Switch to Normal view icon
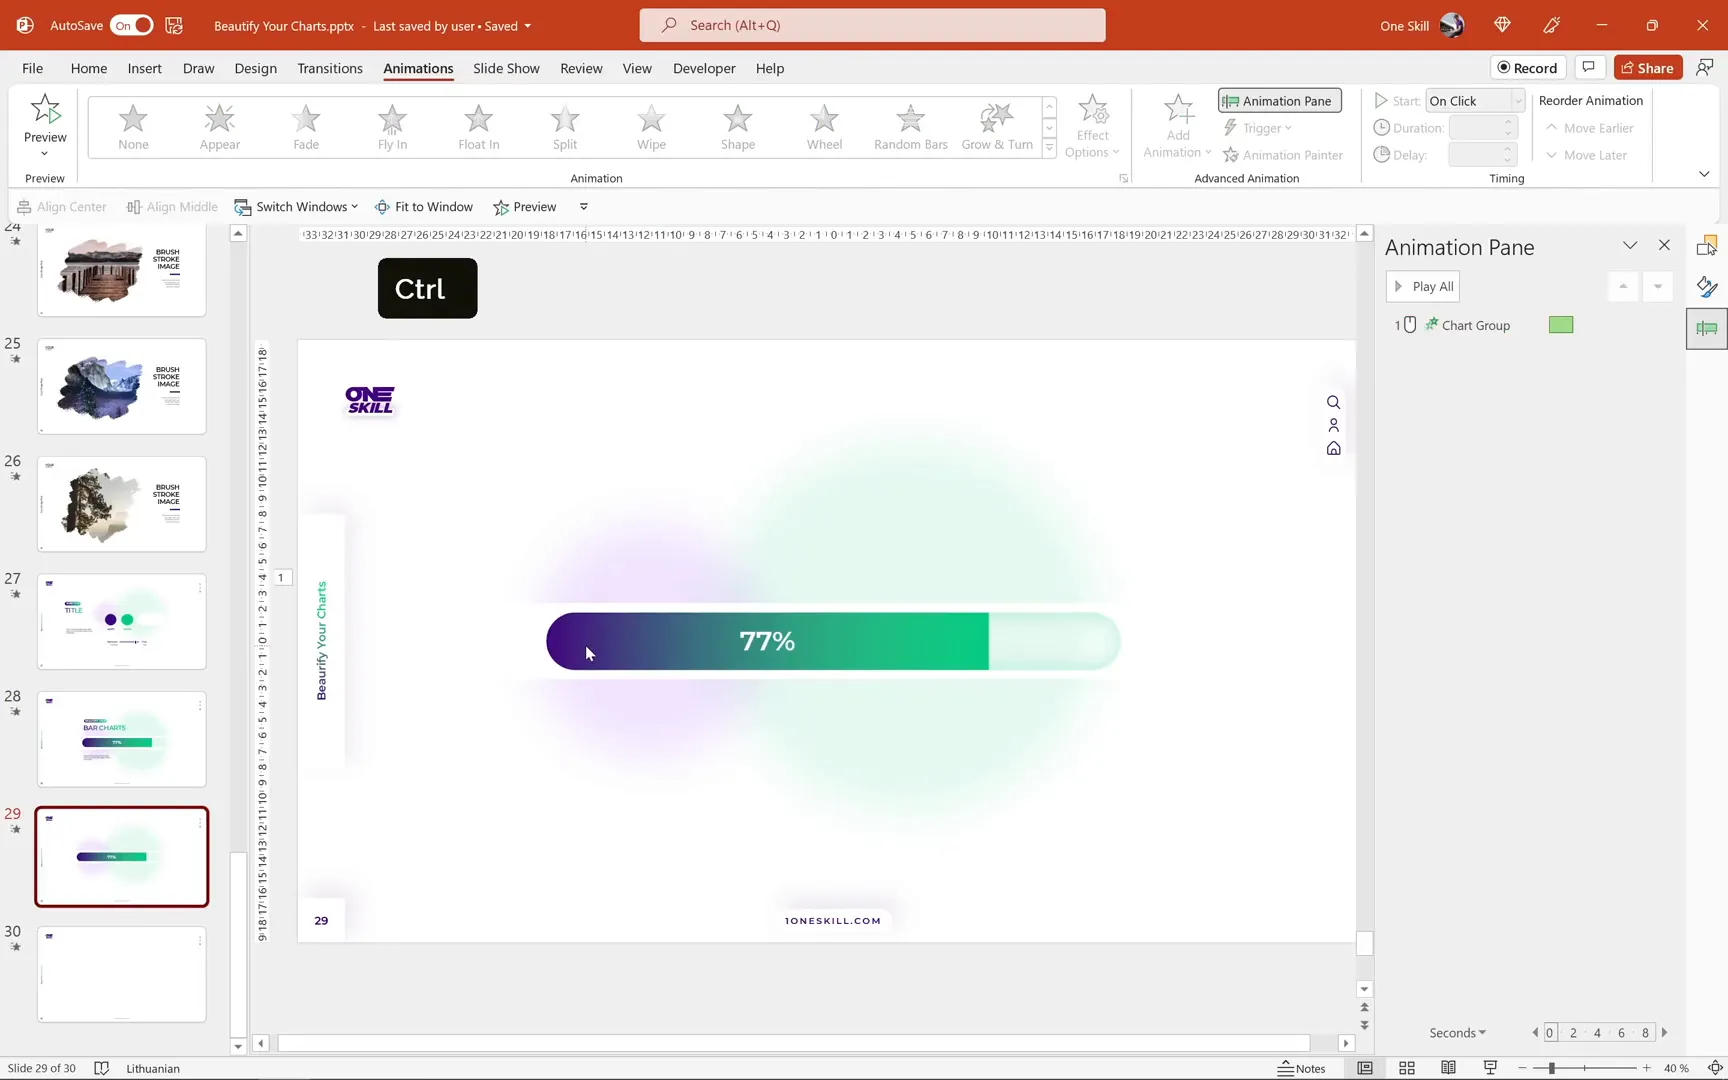The width and height of the screenshot is (1728, 1080). tap(1364, 1068)
